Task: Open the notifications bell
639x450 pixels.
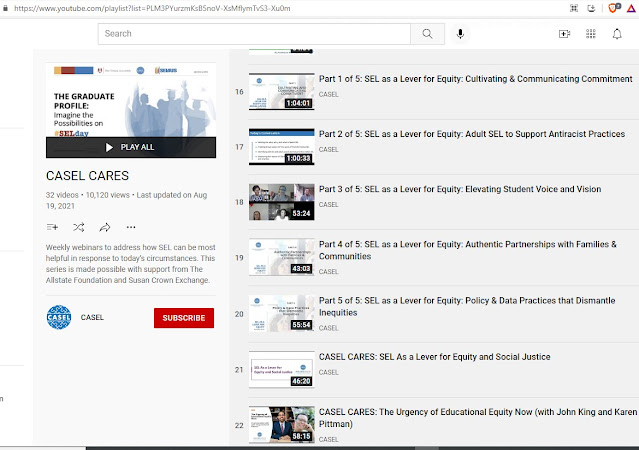Action: pos(617,34)
